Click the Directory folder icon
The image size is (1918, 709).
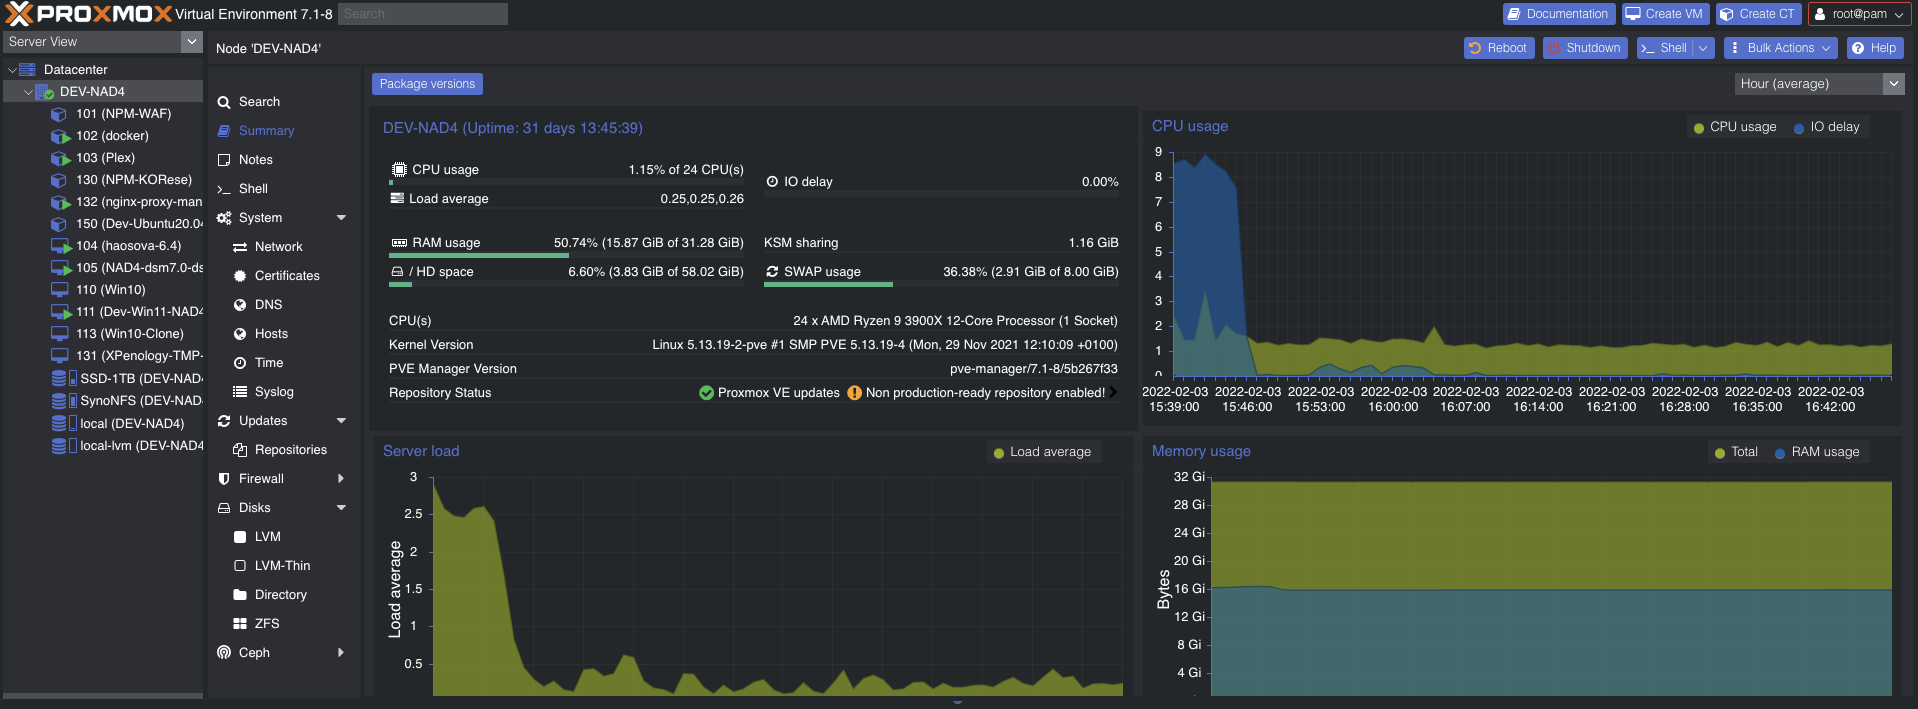tap(240, 595)
